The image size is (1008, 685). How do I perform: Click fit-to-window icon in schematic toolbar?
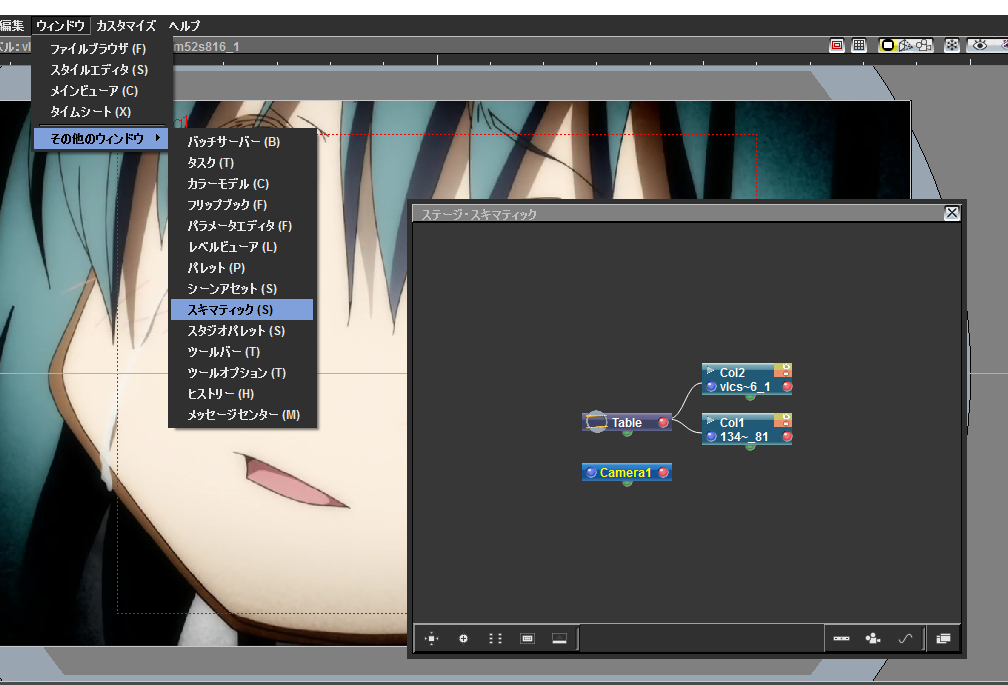point(431,638)
